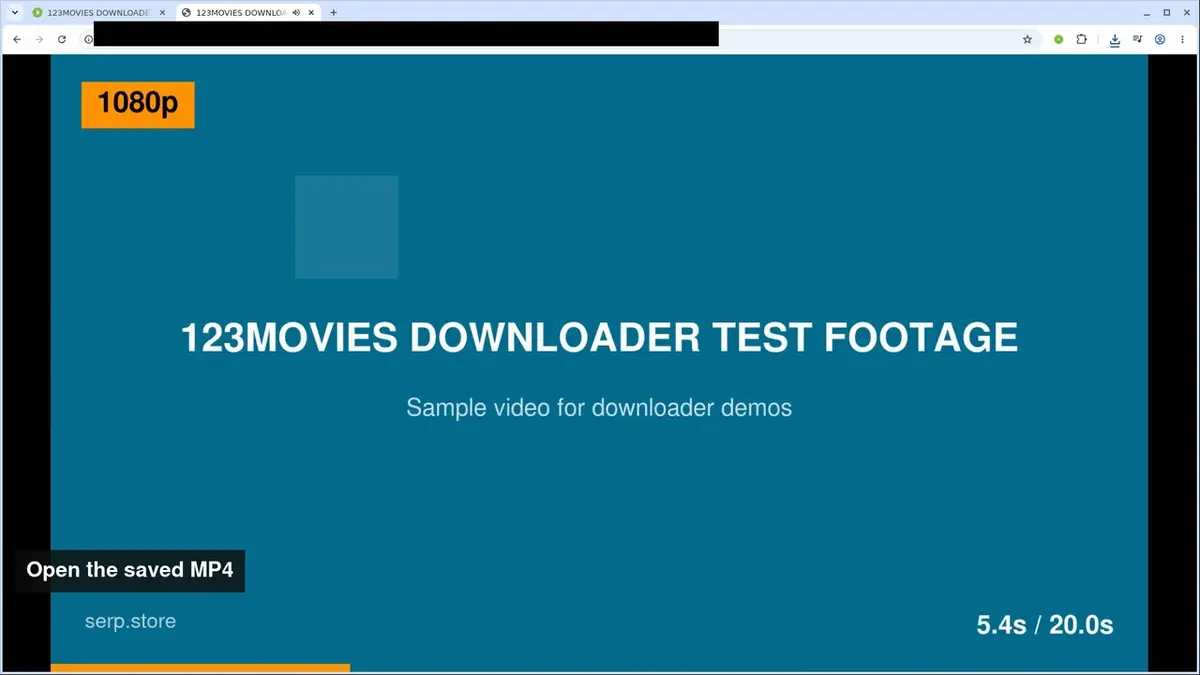Close the active tab playing audio
The image size is (1200, 675).
point(312,12)
